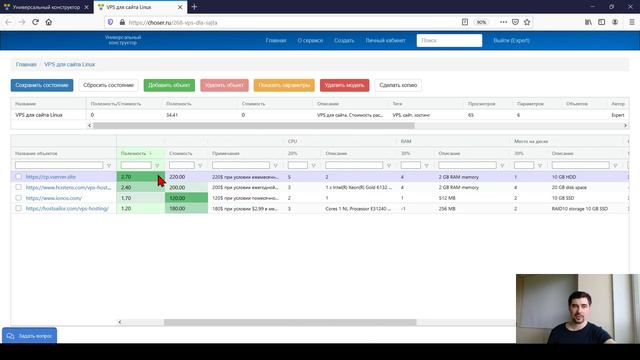Check the https://www.ionos.com/ row checkbox
Viewport: 640px width, 360px height.
tap(18, 198)
